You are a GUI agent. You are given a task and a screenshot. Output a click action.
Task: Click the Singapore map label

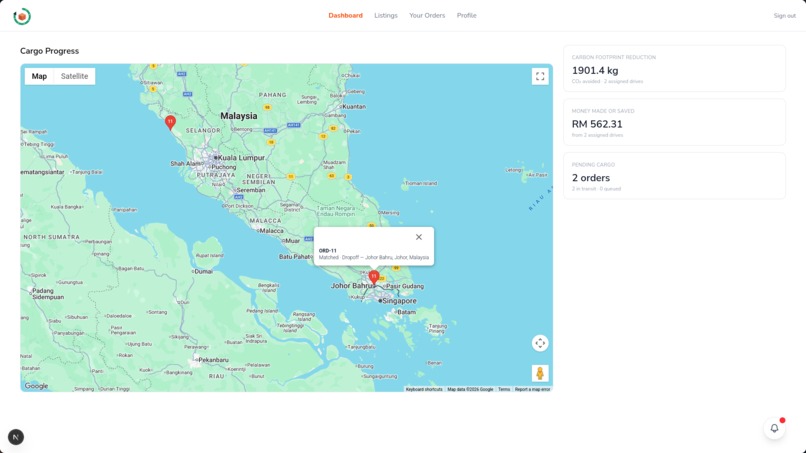[399, 301]
